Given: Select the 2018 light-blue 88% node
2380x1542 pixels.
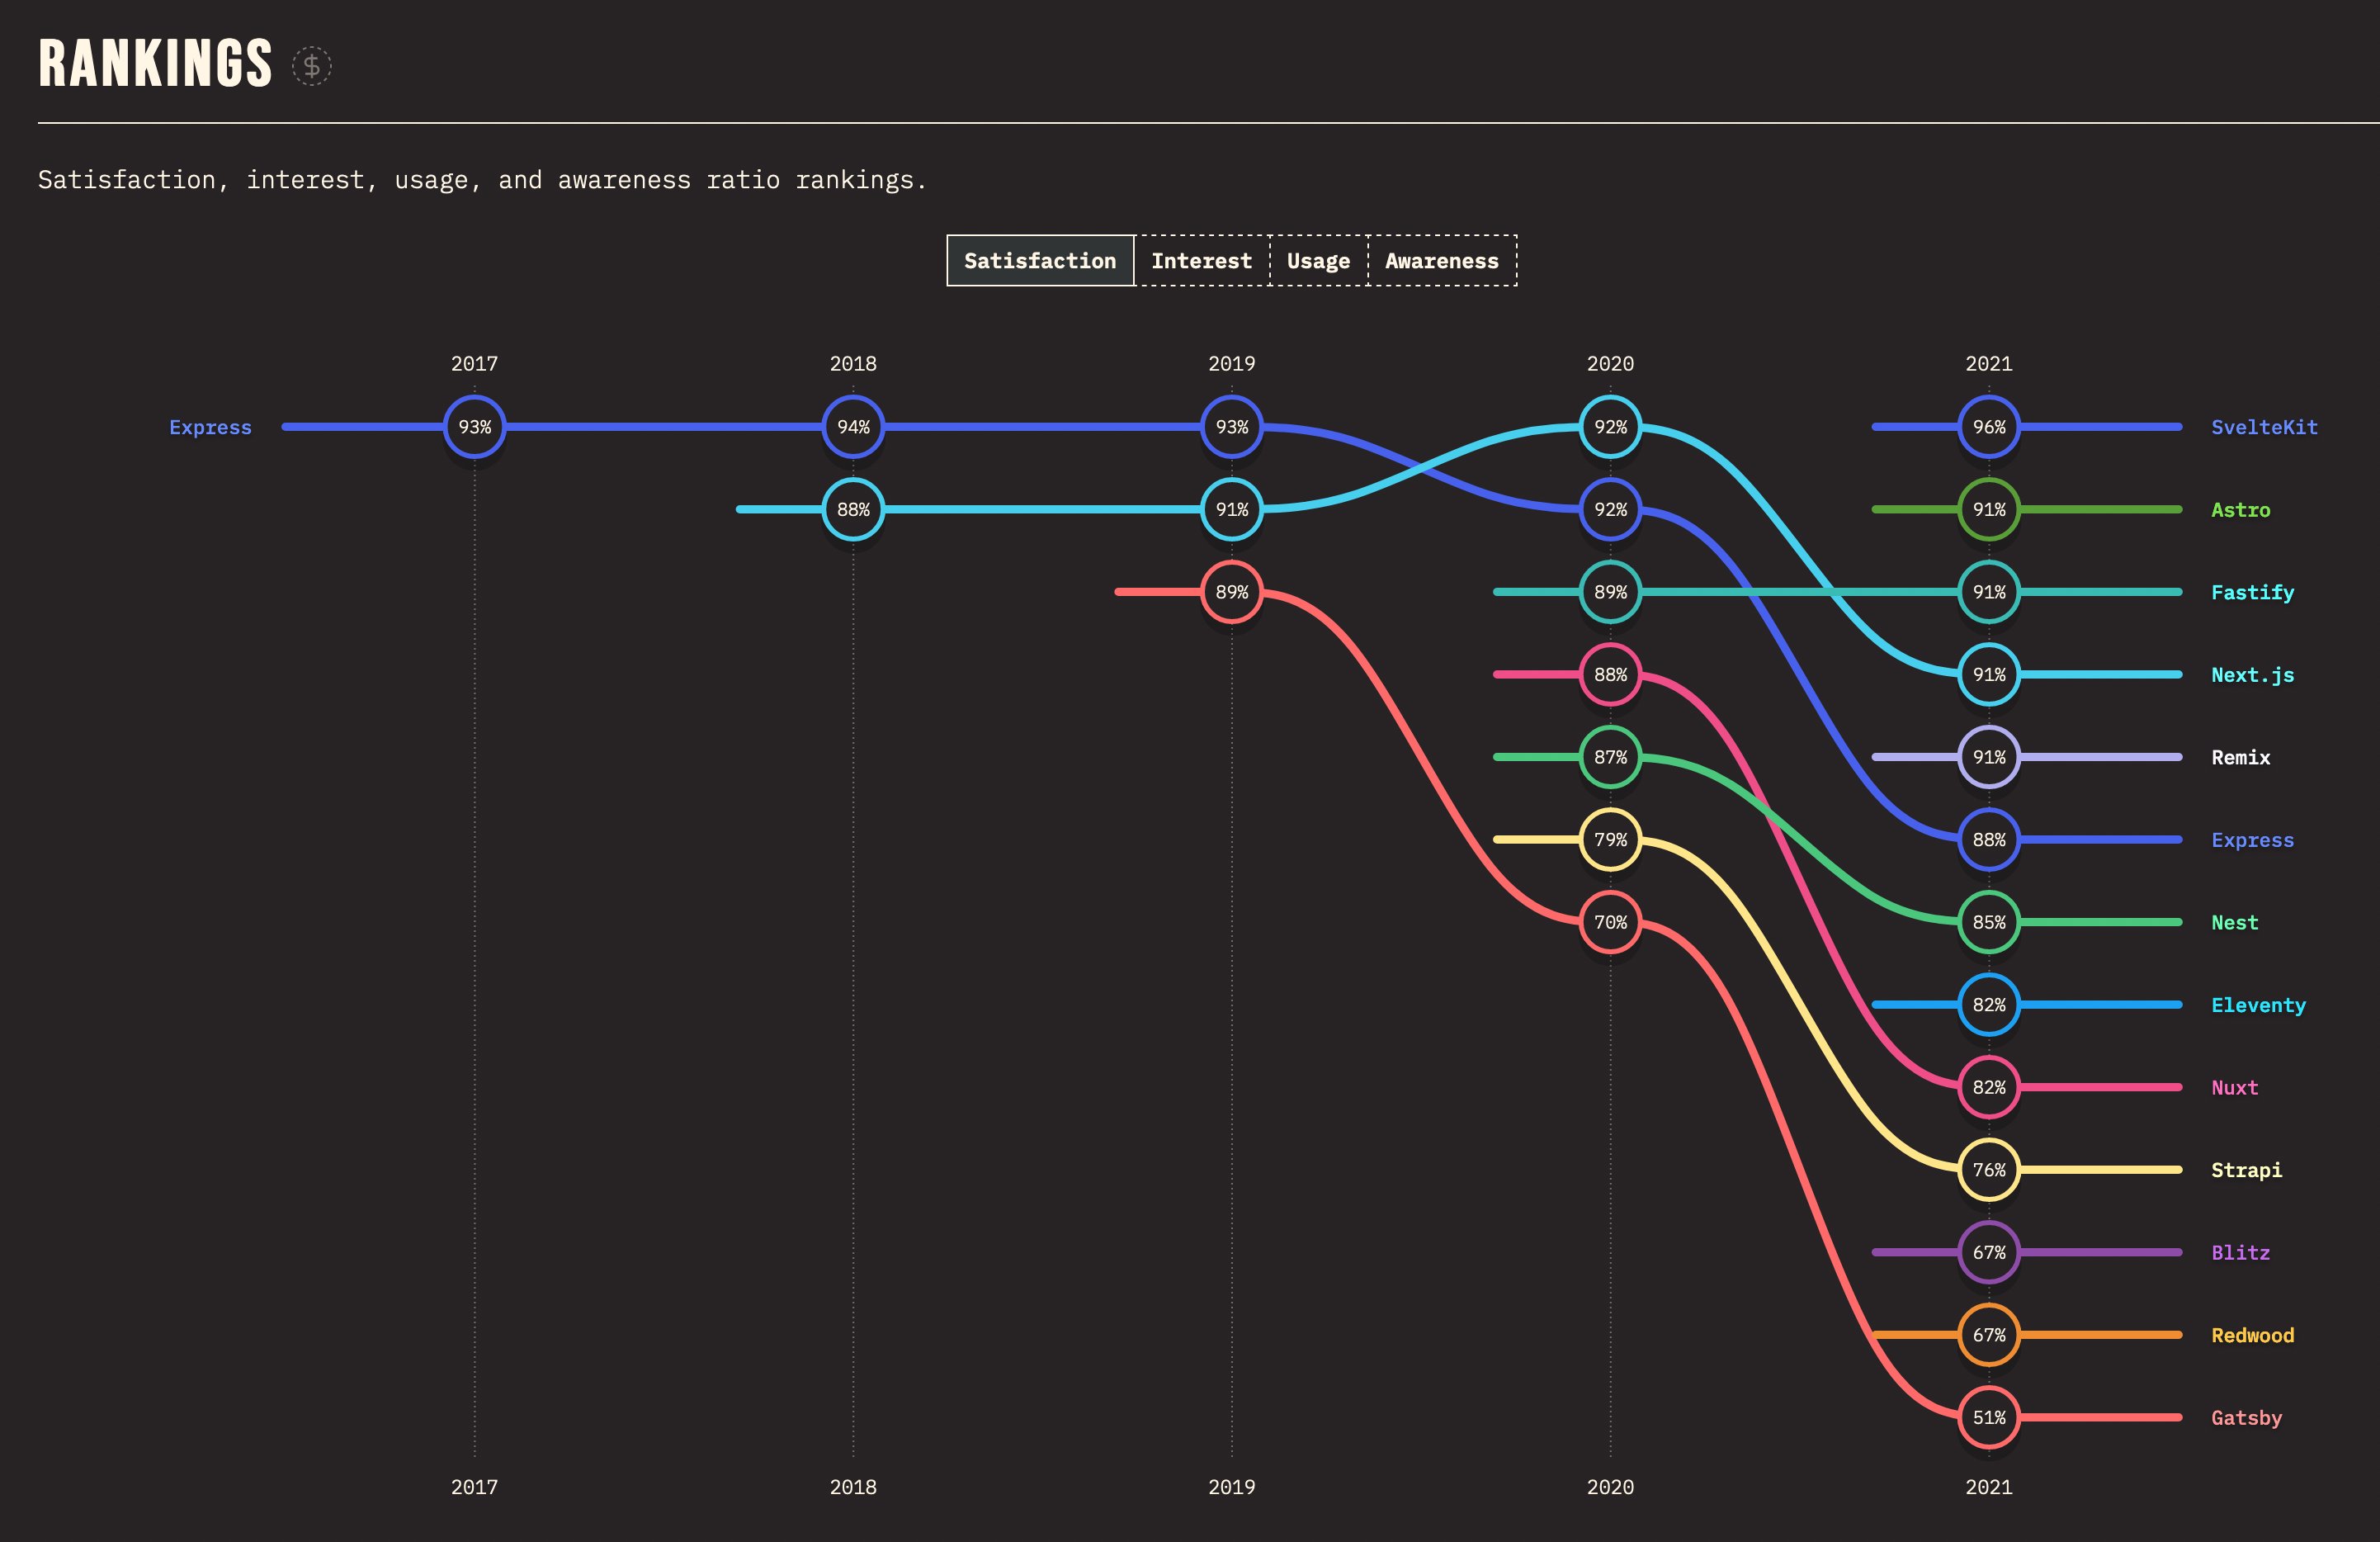Looking at the screenshot, I should [x=853, y=509].
